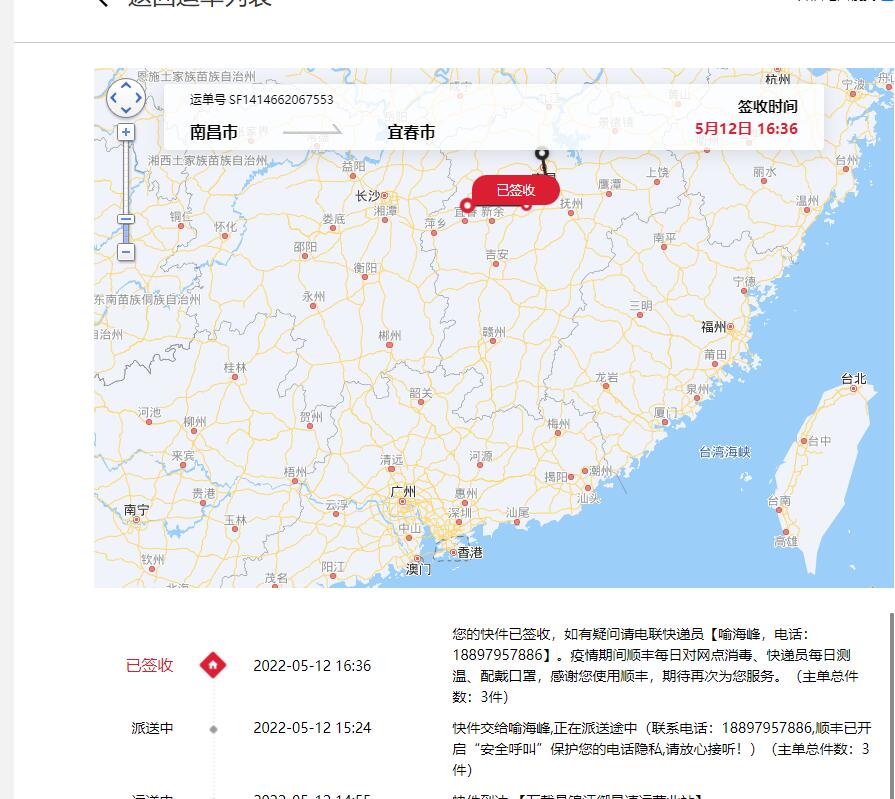Select the Yichun destination marker on the map

[467, 205]
